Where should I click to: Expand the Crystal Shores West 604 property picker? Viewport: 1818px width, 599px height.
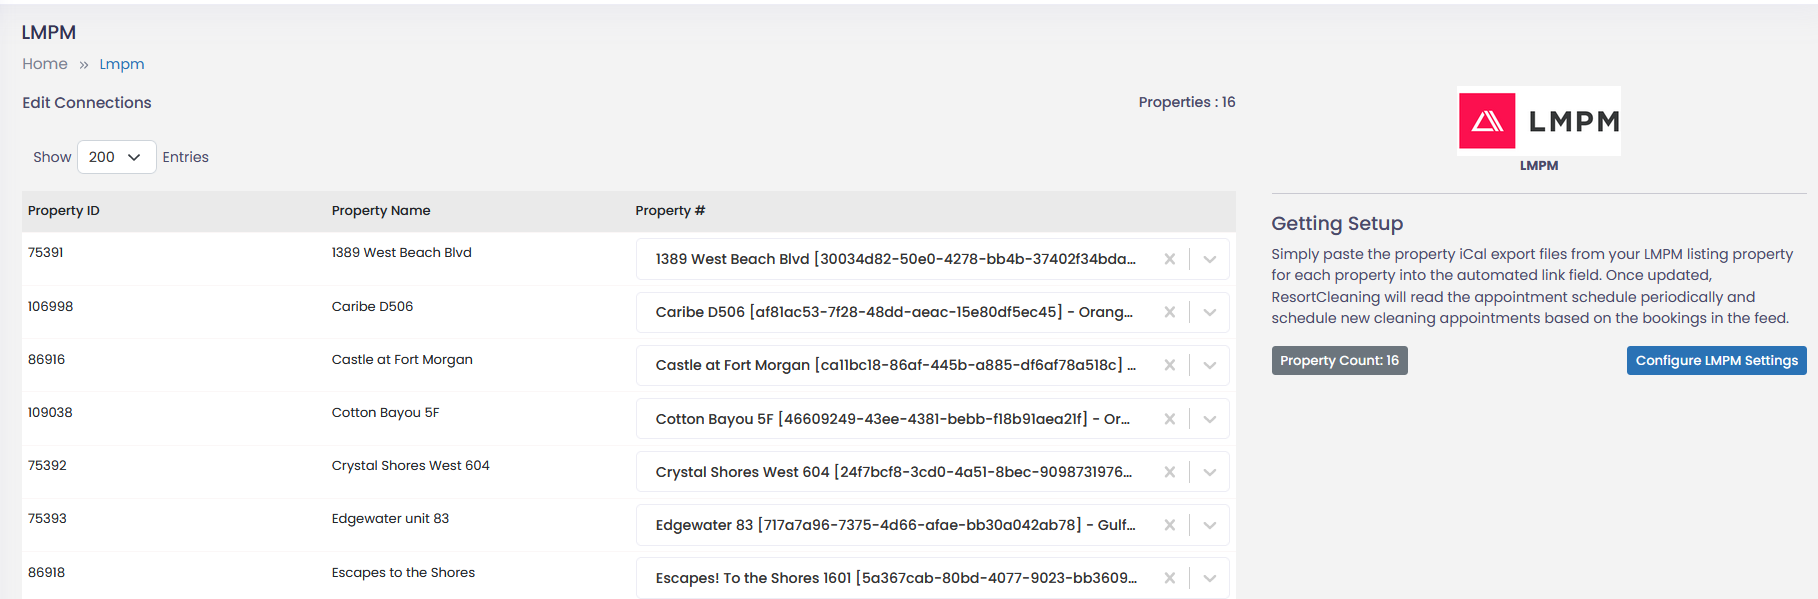point(1209,471)
